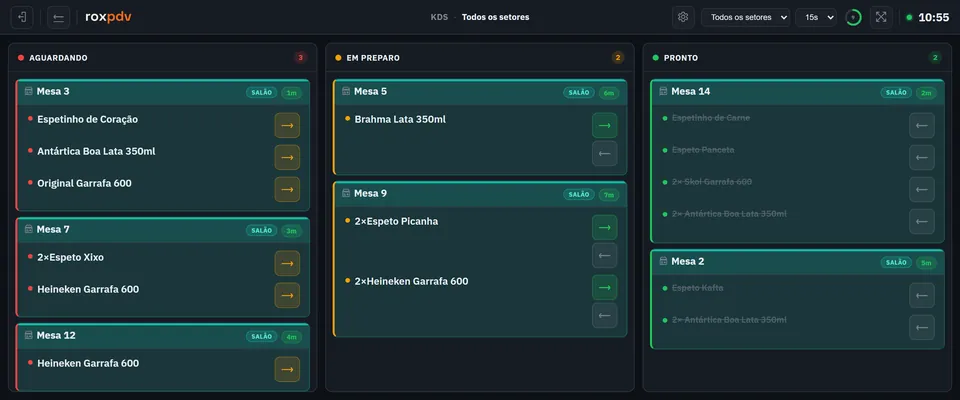Open the settings gear icon
This screenshot has width=960, height=400.
(x=683, y=17)
